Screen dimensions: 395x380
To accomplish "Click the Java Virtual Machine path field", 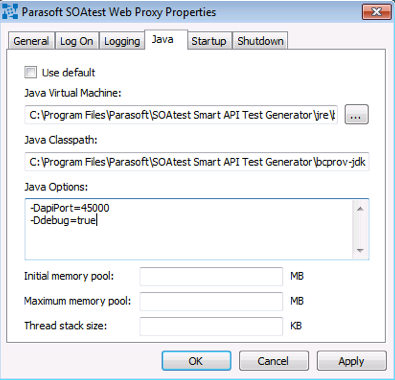I will click(181, 115).
